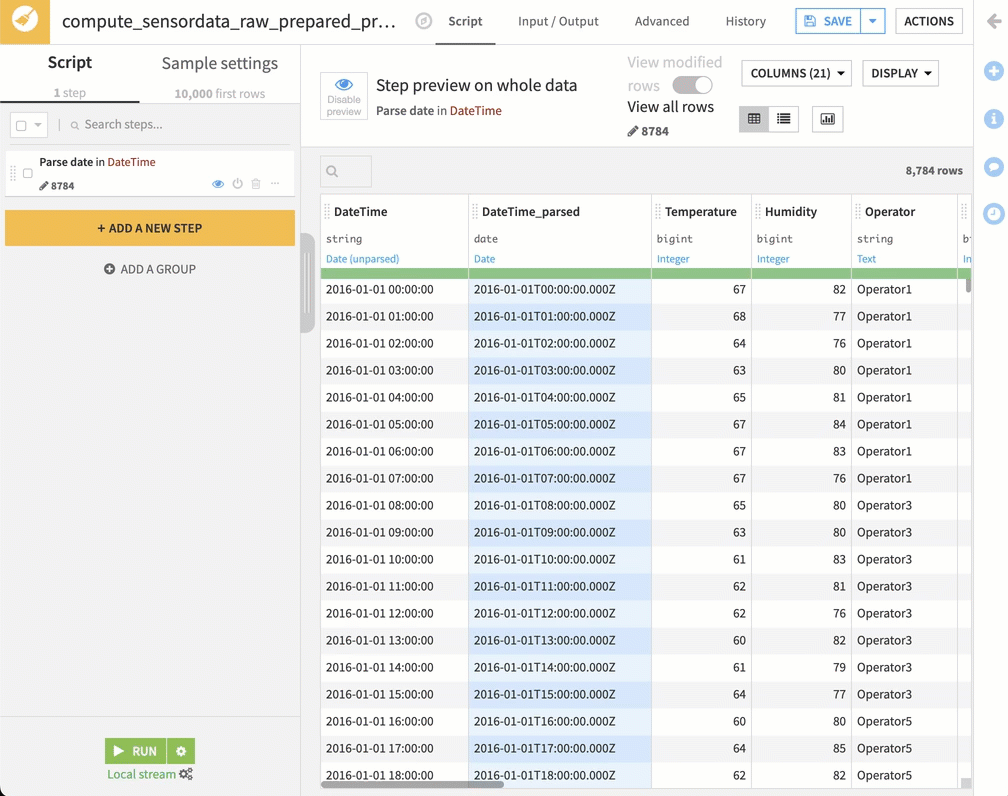Disable the Parse date step power icon
Screen dimensions: 1008x796
click(237, 183)
